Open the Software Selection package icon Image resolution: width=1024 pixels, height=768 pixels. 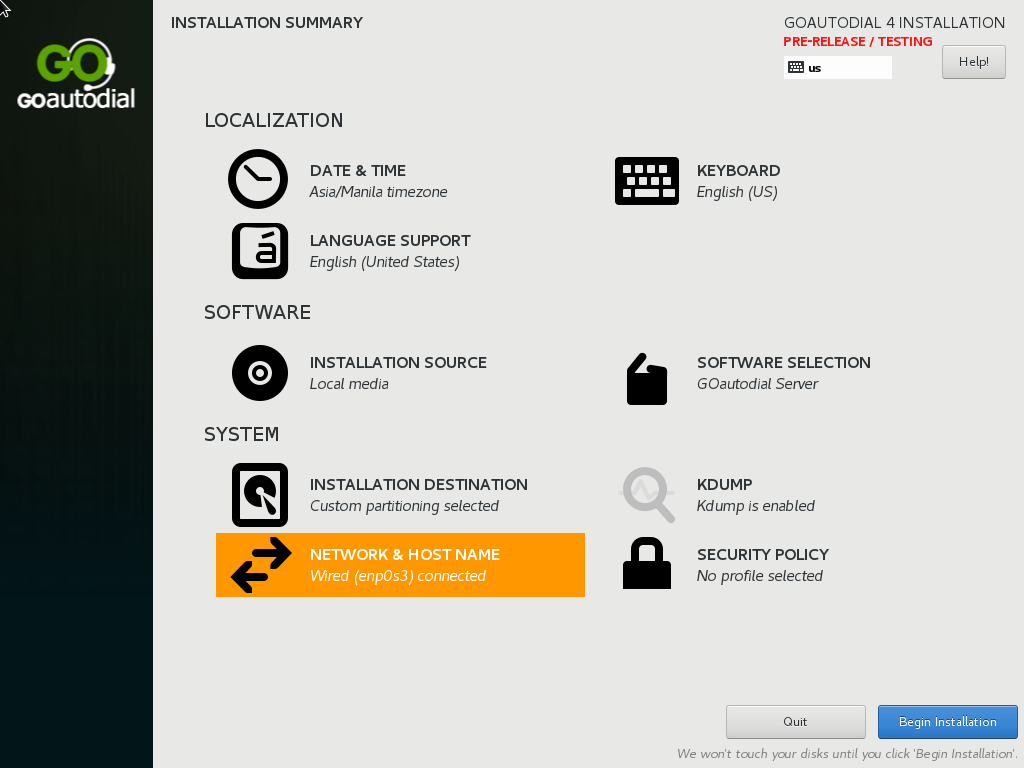click(x=647, y=379)
